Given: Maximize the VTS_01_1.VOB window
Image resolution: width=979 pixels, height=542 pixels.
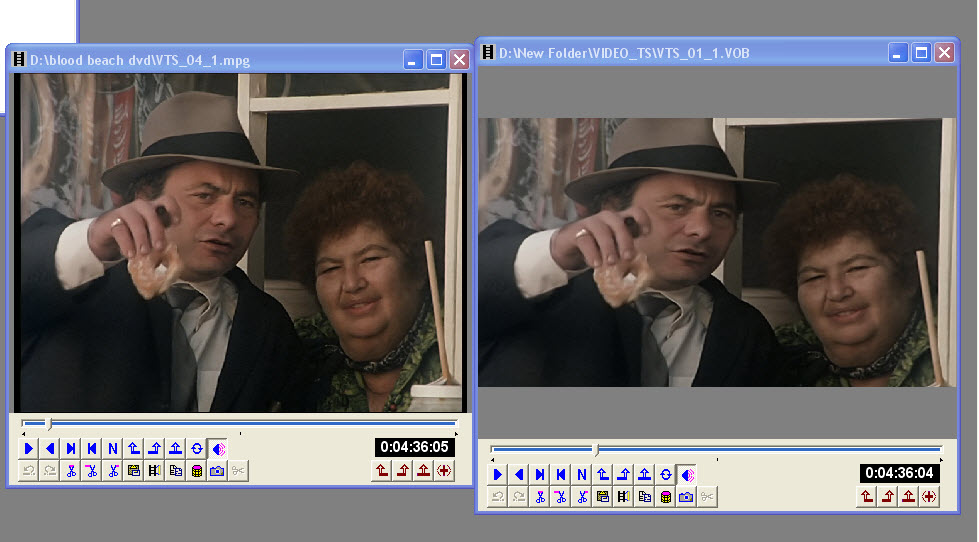Looking at the screenshot, I should (921, 53).
